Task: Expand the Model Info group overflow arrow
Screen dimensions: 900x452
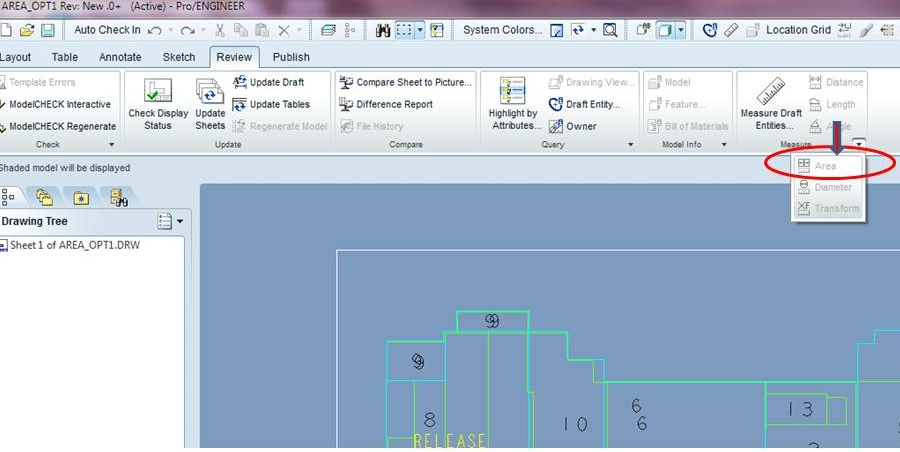Action: coord(724,145)
